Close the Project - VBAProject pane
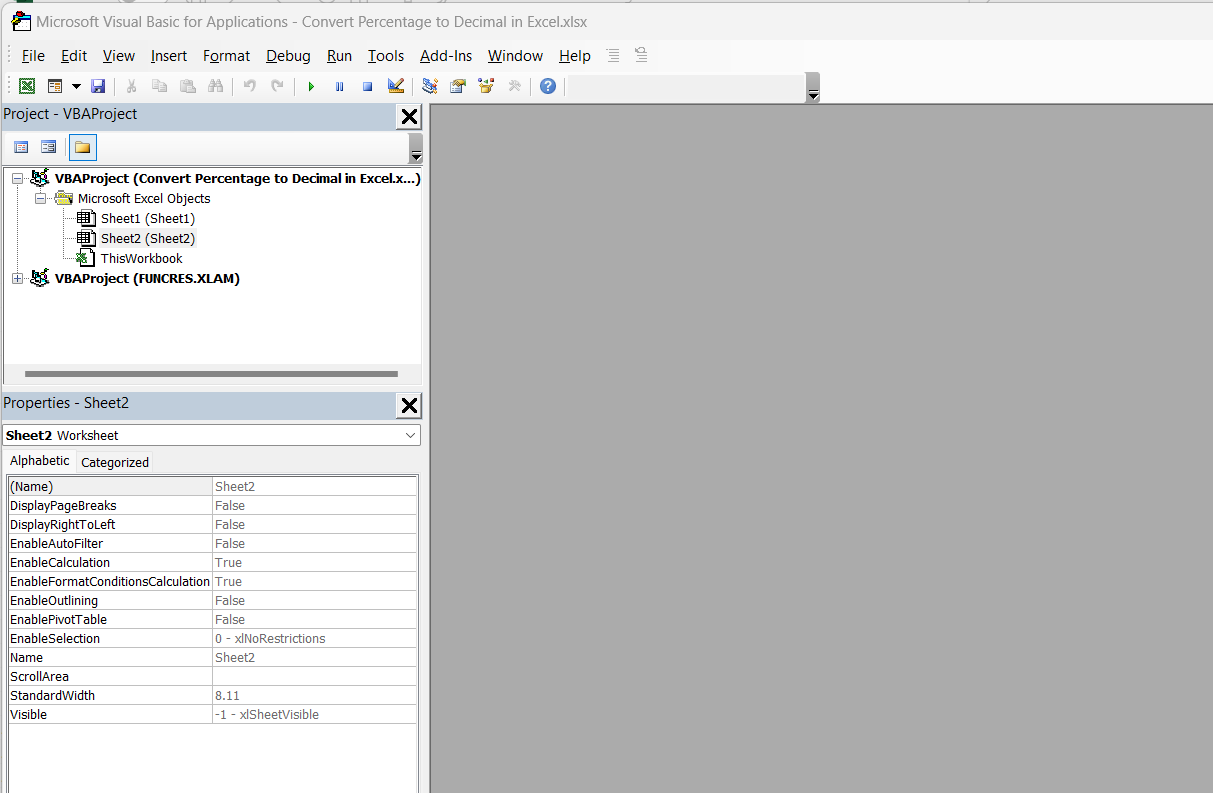Image resolution: width=1213 pixels, height=793 pixels. tap(409, 117)
